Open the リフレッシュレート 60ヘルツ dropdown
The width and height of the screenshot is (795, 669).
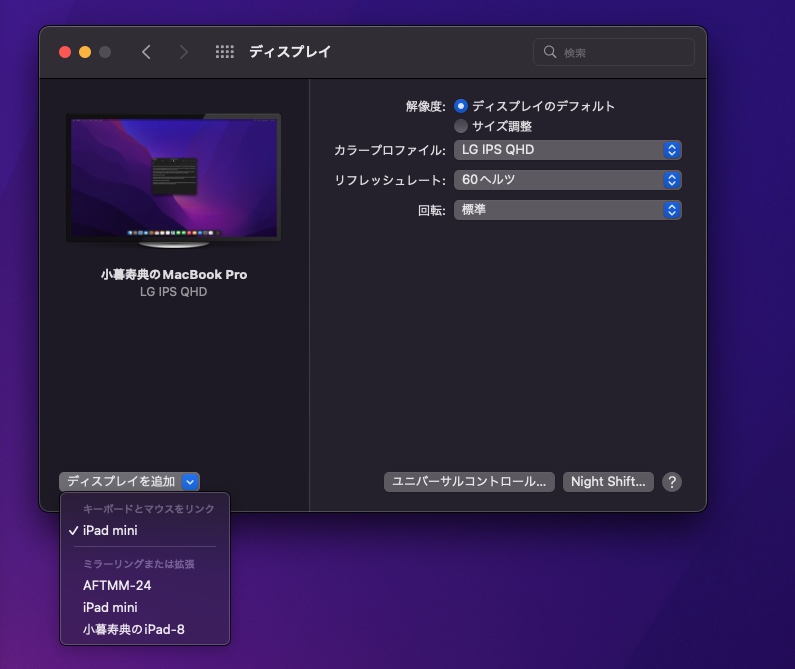pyautogui.click(x=568, y=180)
